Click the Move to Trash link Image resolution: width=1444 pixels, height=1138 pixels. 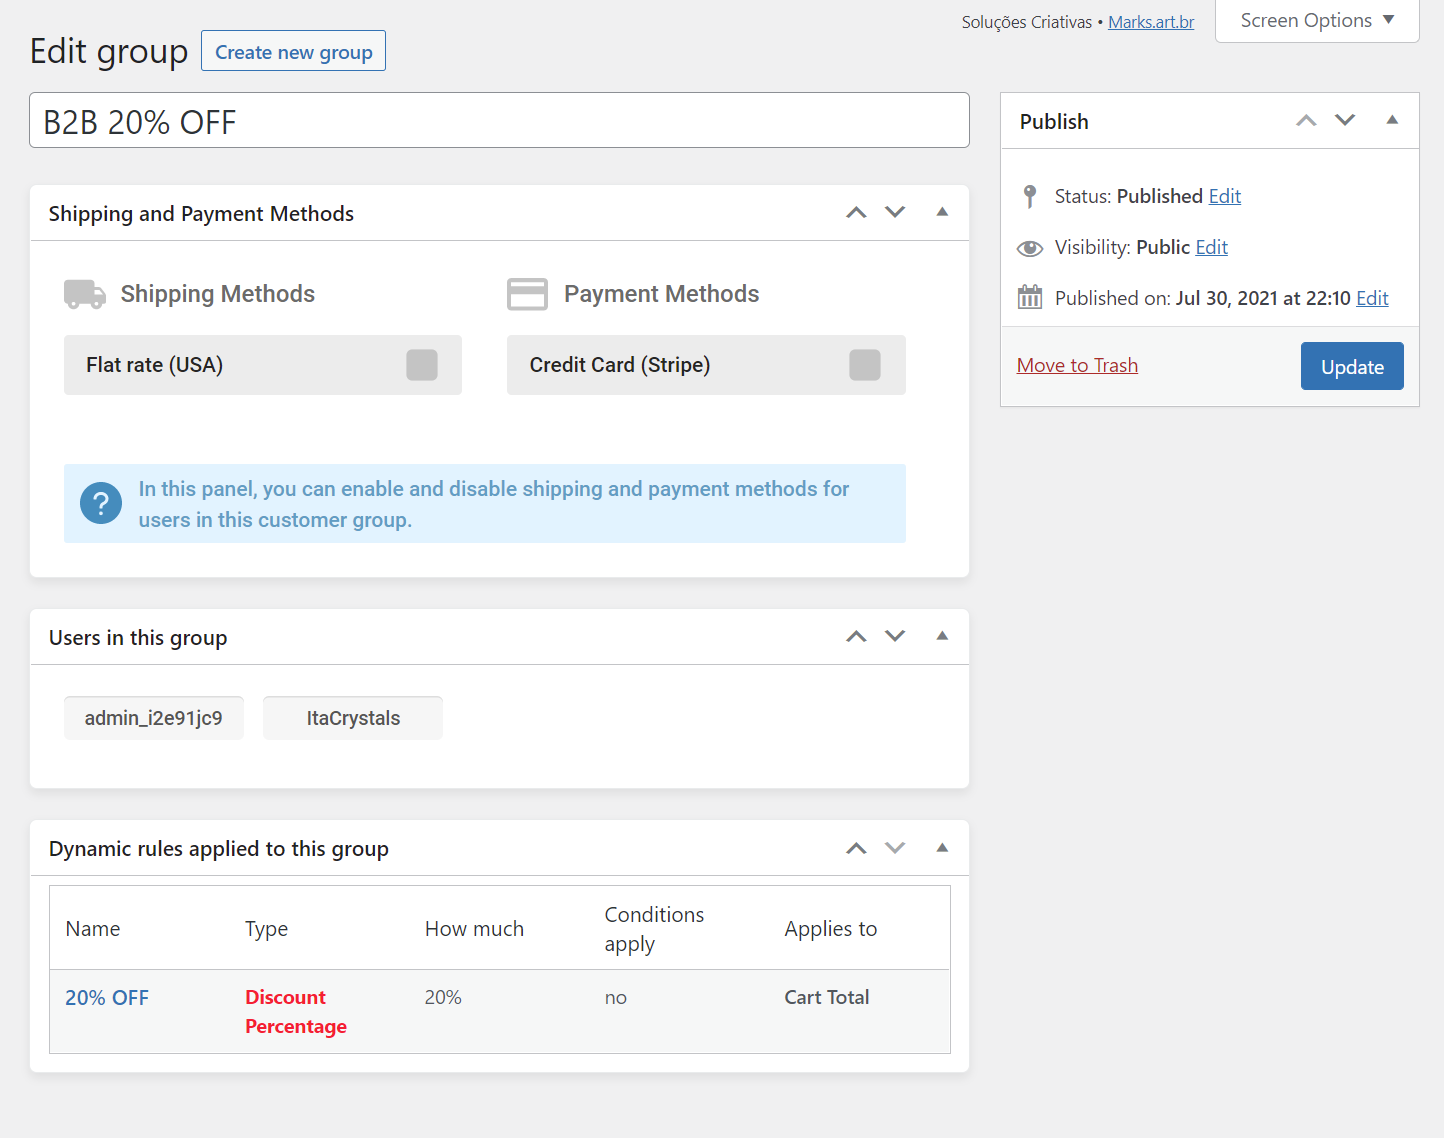tap(1077, 365)
